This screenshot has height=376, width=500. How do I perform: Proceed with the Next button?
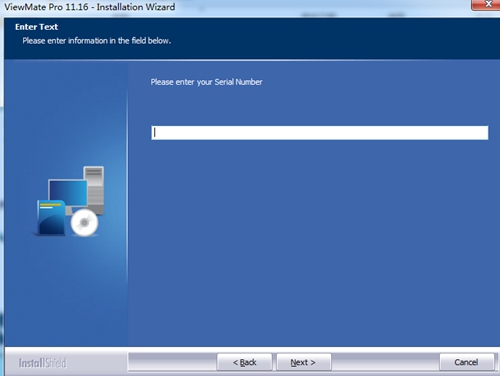(x=304, y=362)
